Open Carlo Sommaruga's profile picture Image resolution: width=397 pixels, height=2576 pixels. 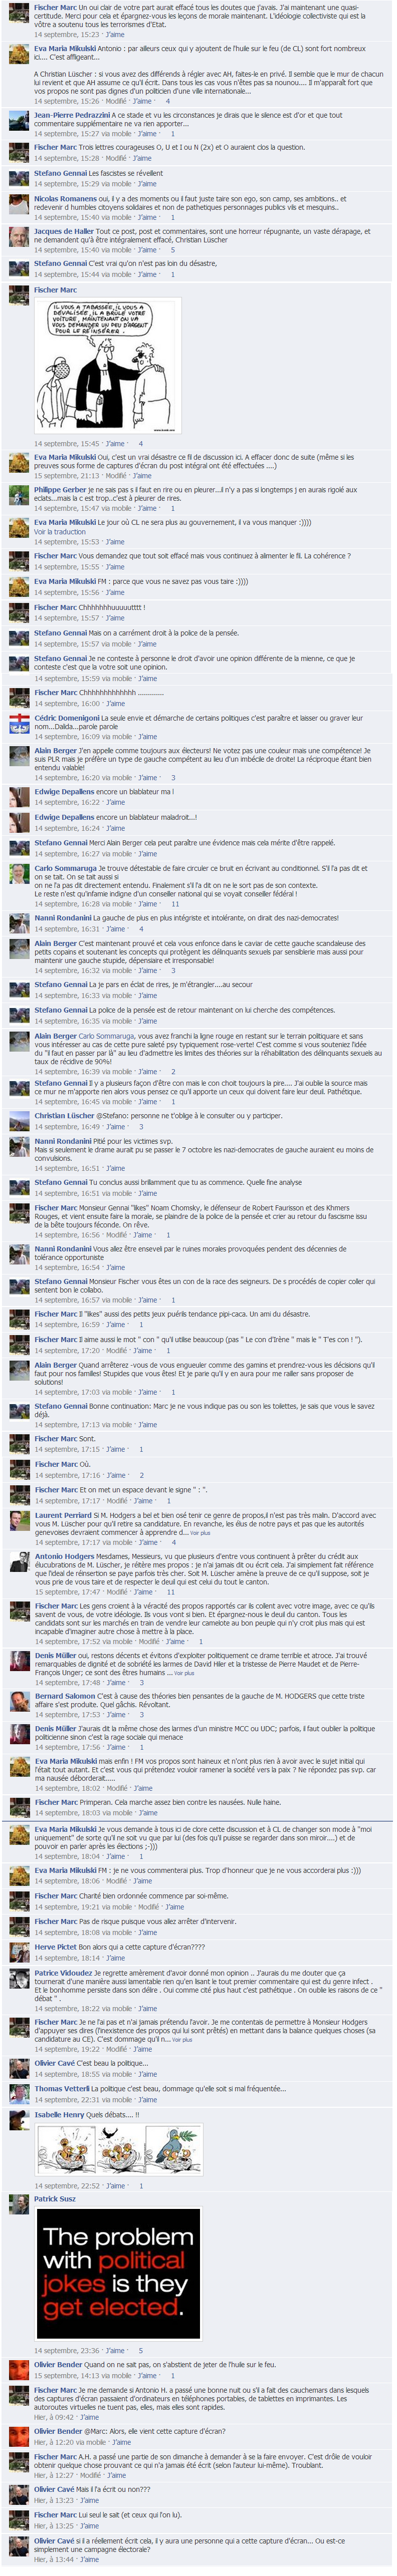[x=18, y=873]
